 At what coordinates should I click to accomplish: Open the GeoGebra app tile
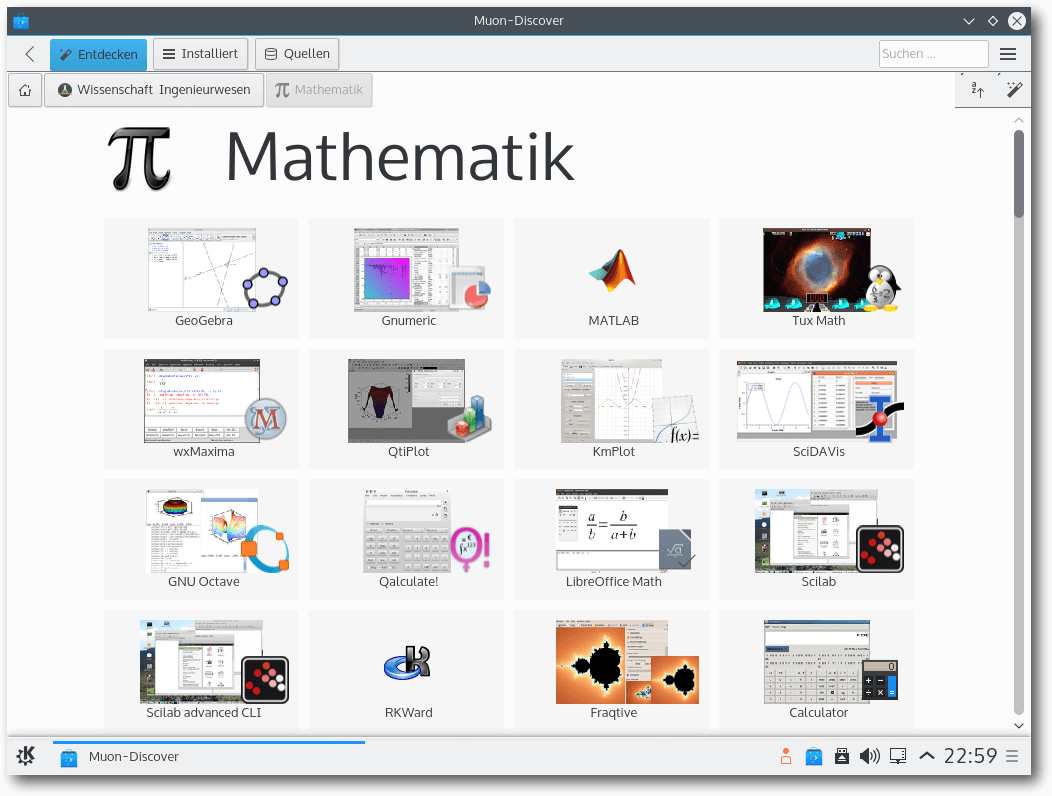point(201,278)
